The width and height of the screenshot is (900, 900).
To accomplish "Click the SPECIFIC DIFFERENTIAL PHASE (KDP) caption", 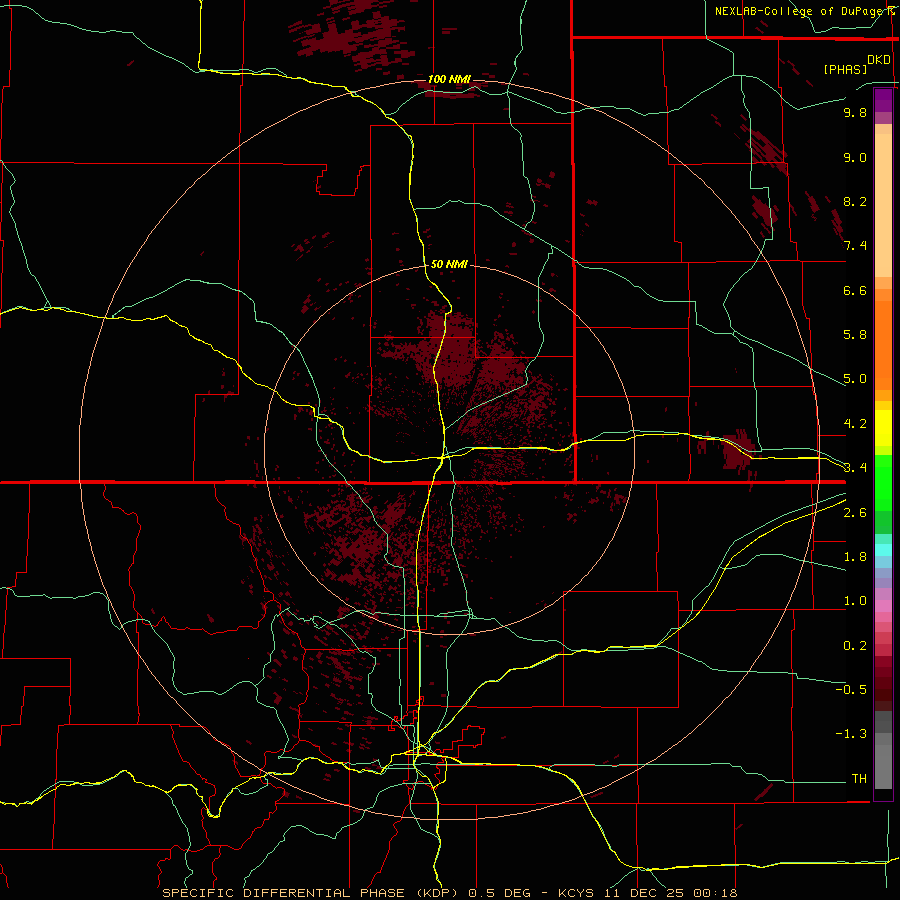I will pyautogui.click(x=310, y=893).
